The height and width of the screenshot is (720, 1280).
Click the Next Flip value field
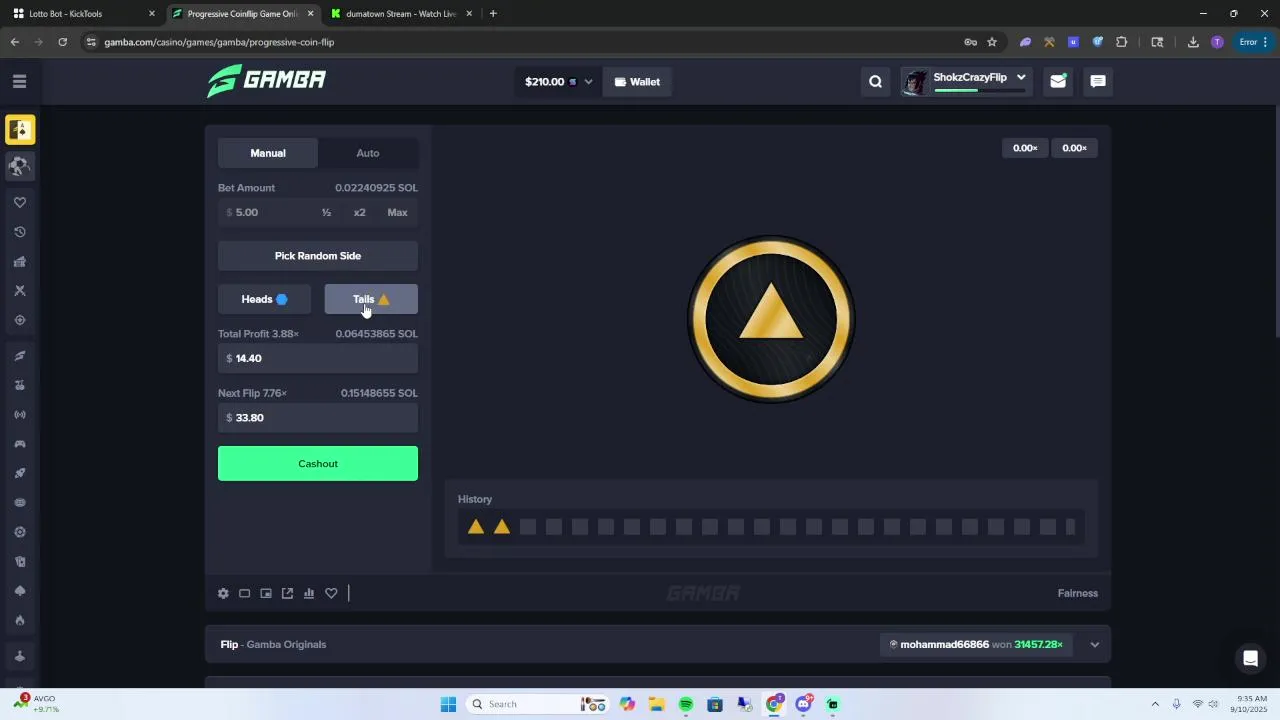click(318, 418)
